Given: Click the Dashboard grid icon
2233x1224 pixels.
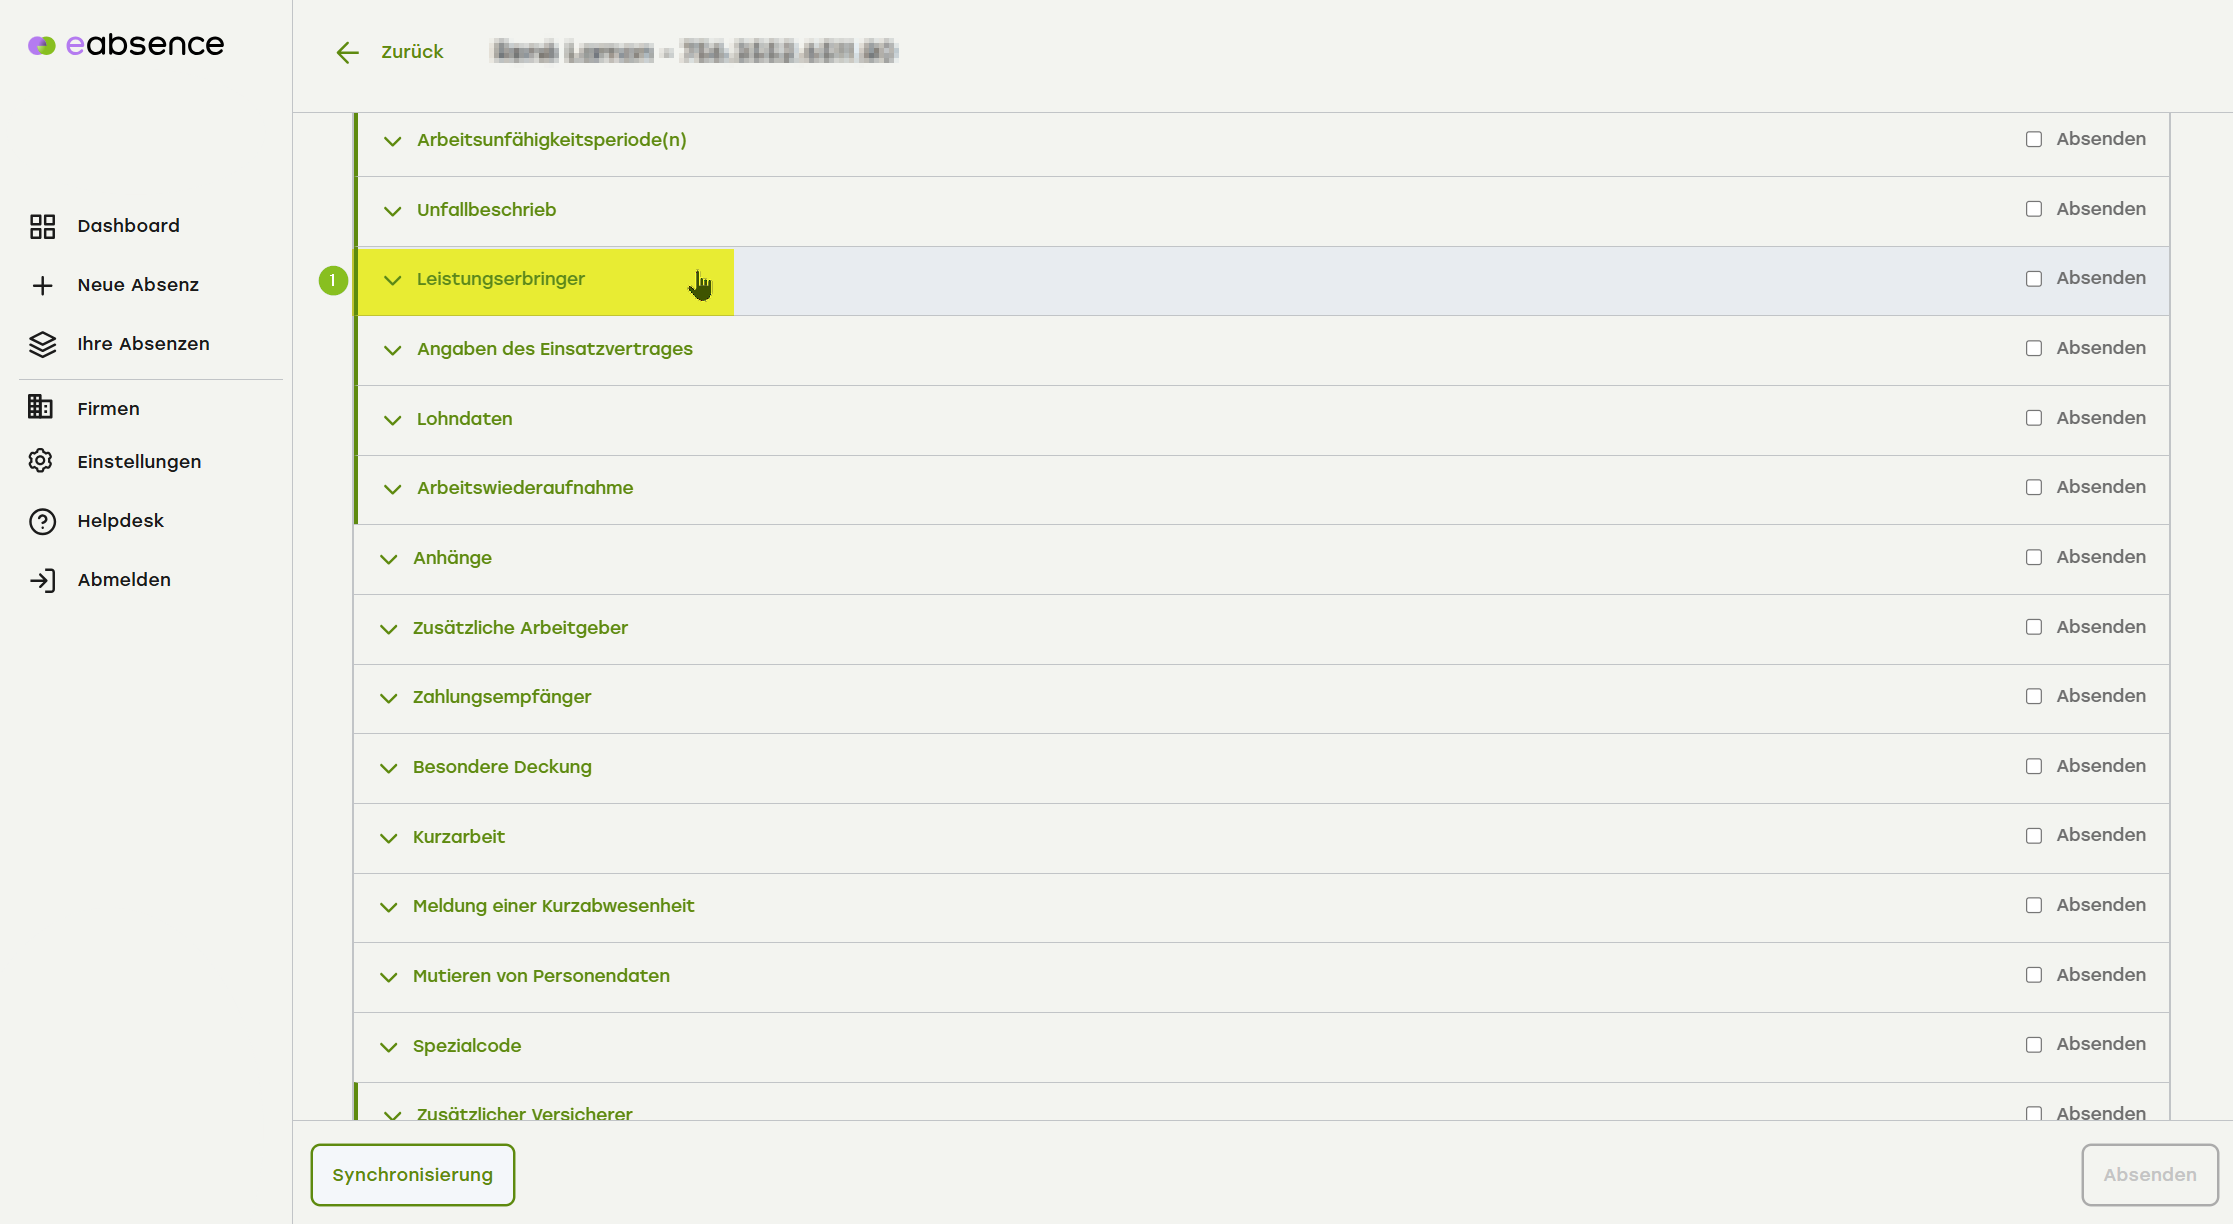Looking at the screenshot, I should pos(42,227).
